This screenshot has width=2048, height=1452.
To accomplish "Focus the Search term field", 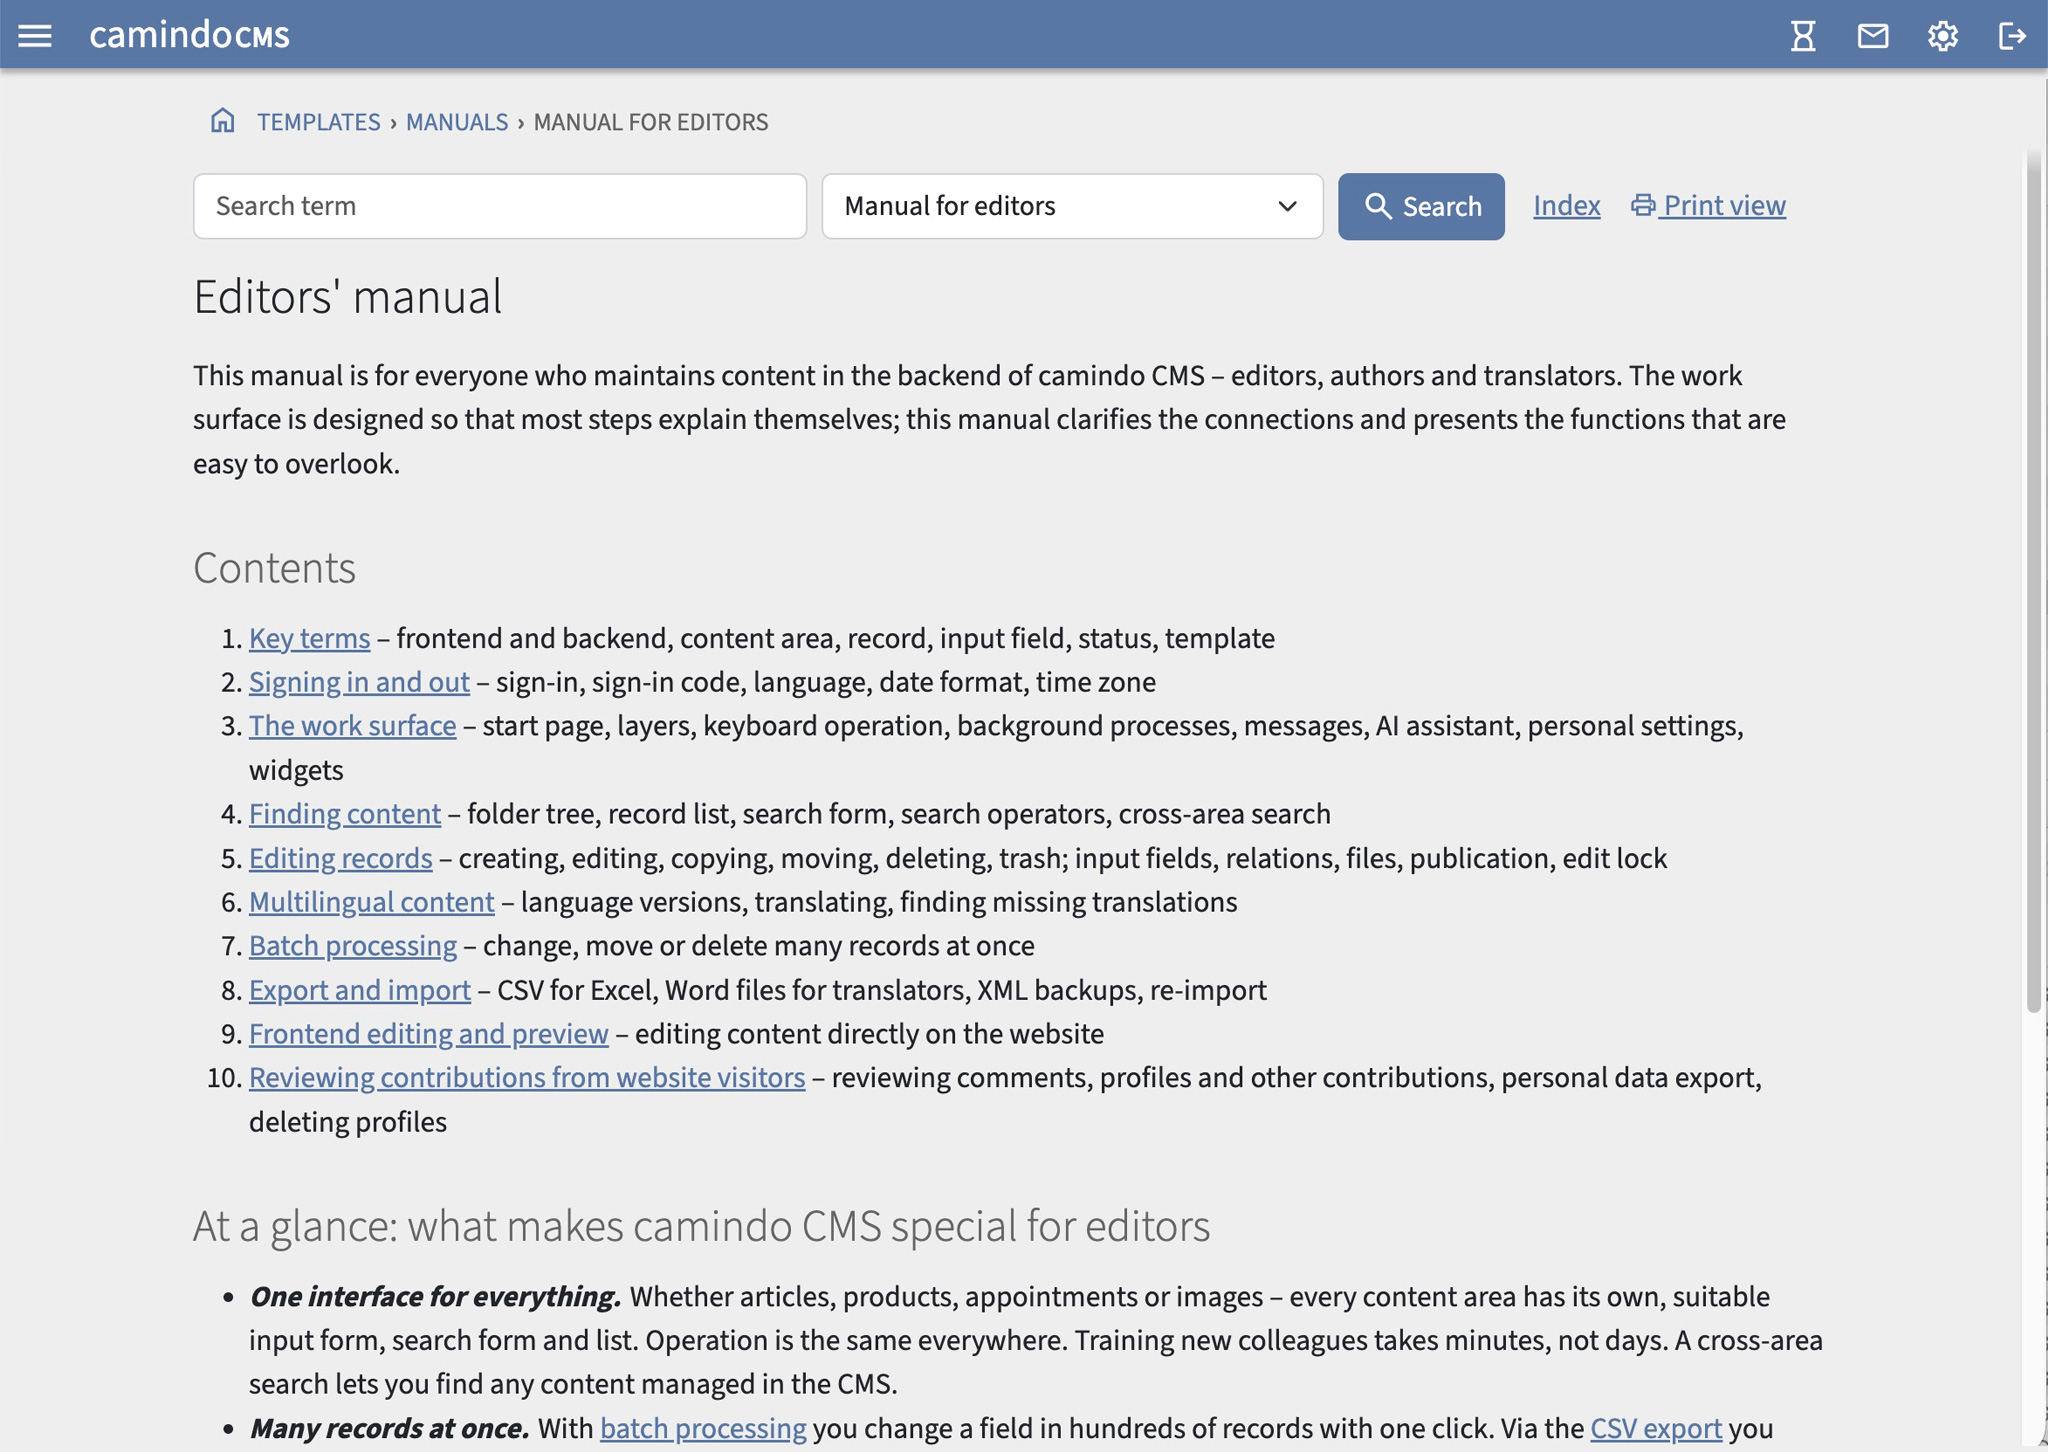I will tap(500, 206).
